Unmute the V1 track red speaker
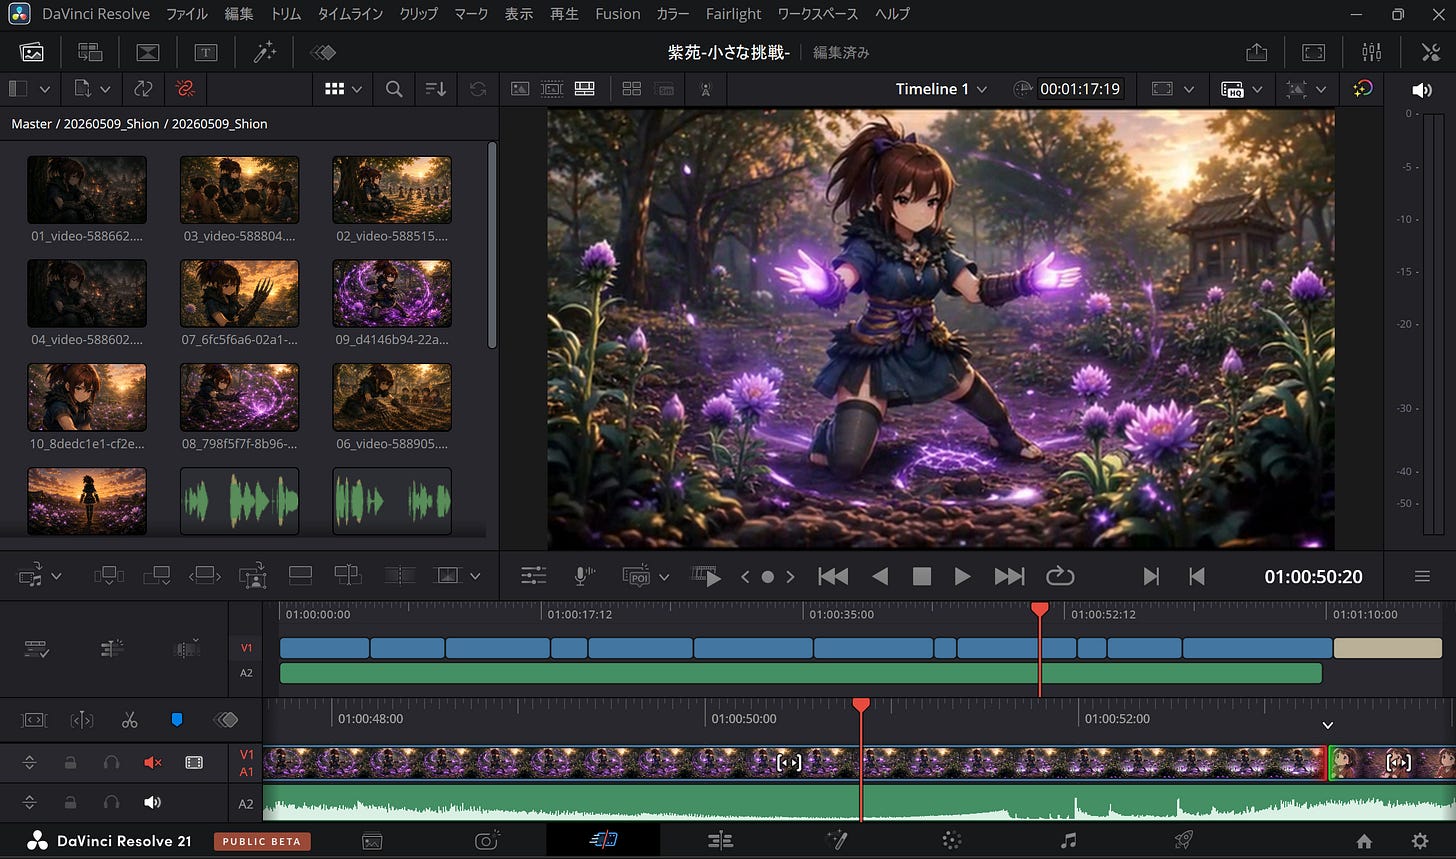 point(152,762)
